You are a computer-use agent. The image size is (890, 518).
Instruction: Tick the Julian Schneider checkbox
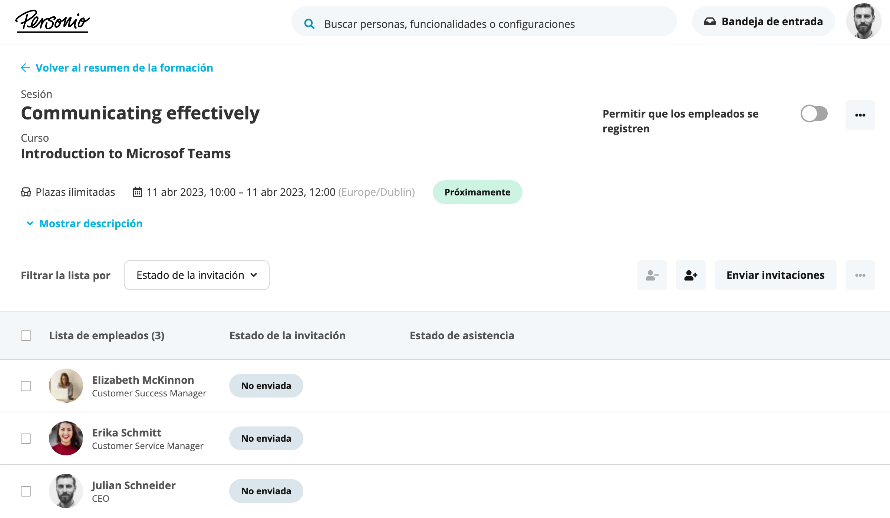tap(26, 491)
